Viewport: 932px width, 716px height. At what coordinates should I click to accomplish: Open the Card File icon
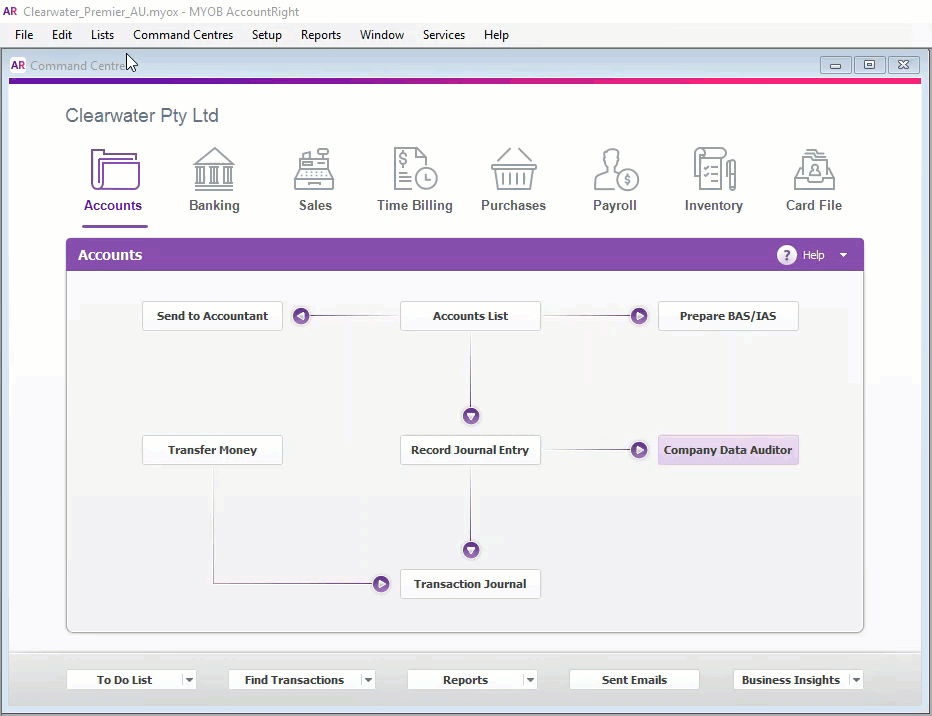pos(814,169)
